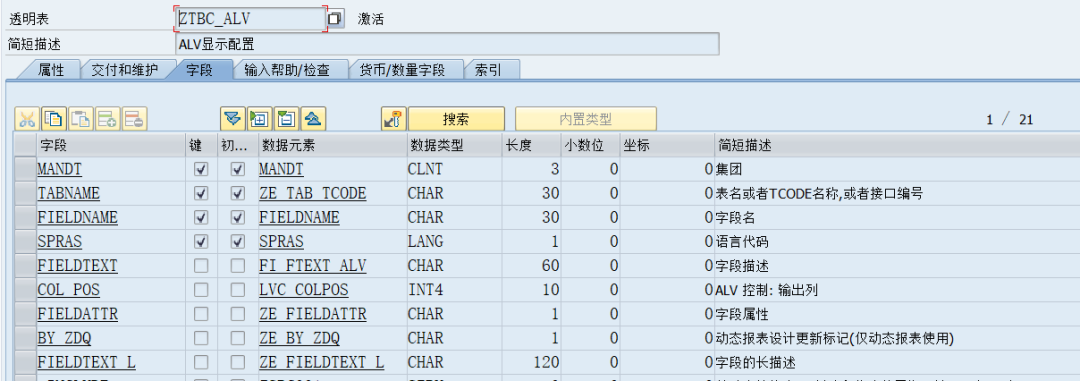
Task: Select the 字段 tab
Action: [x=200, y=70]
